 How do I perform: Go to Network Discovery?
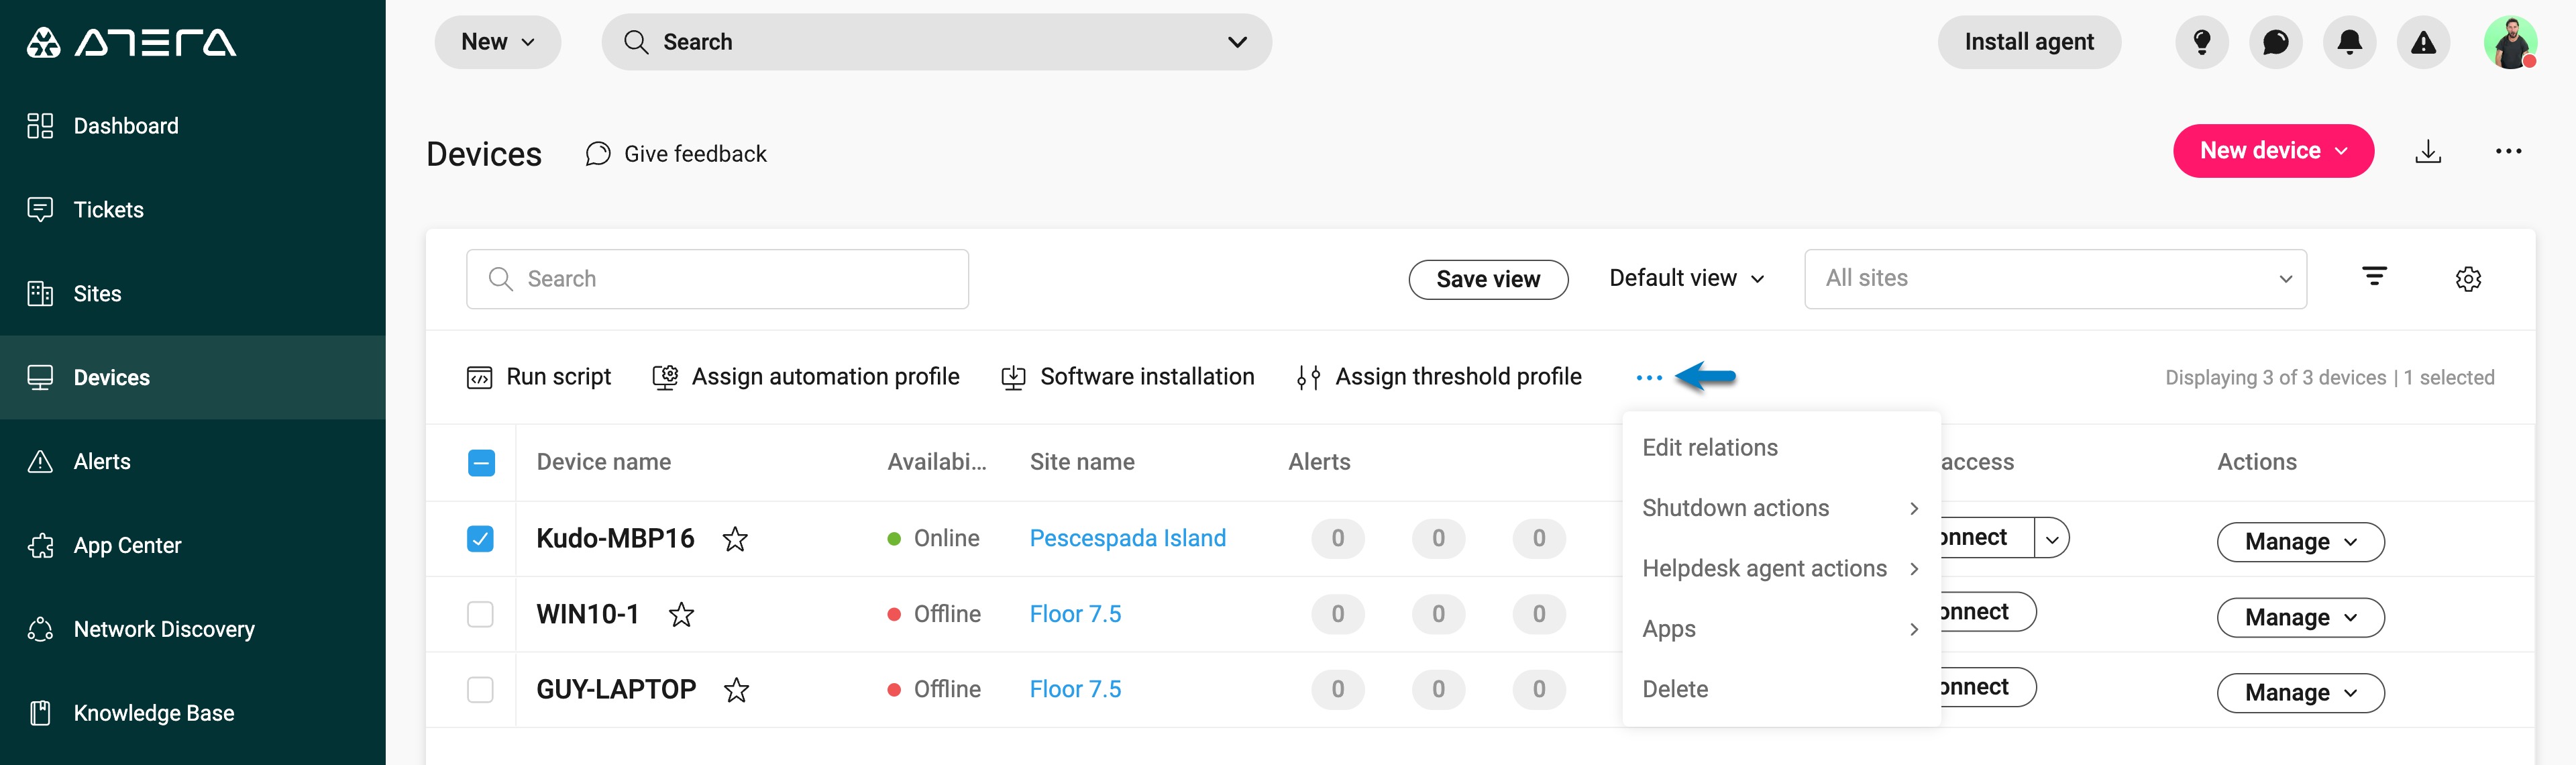192,630
